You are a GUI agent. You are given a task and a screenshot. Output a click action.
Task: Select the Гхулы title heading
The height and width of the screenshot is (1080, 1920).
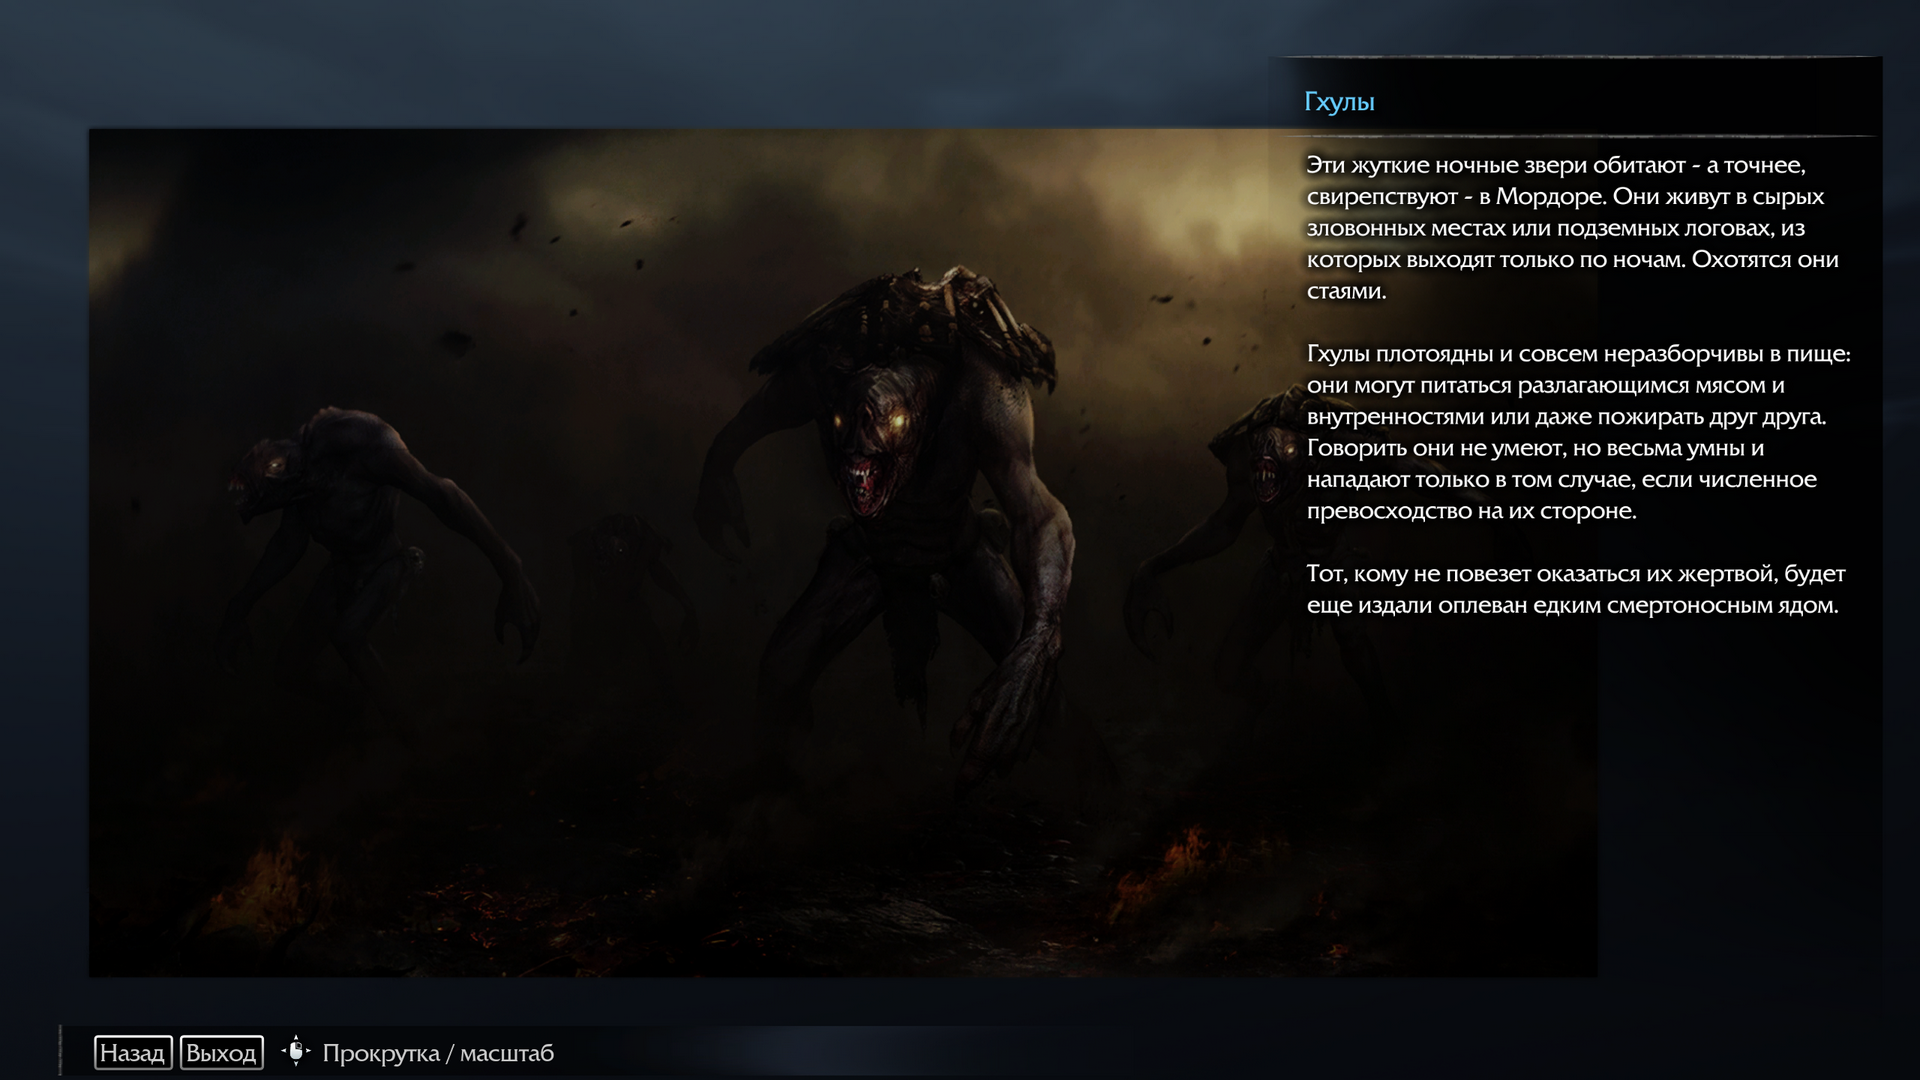1339,102
